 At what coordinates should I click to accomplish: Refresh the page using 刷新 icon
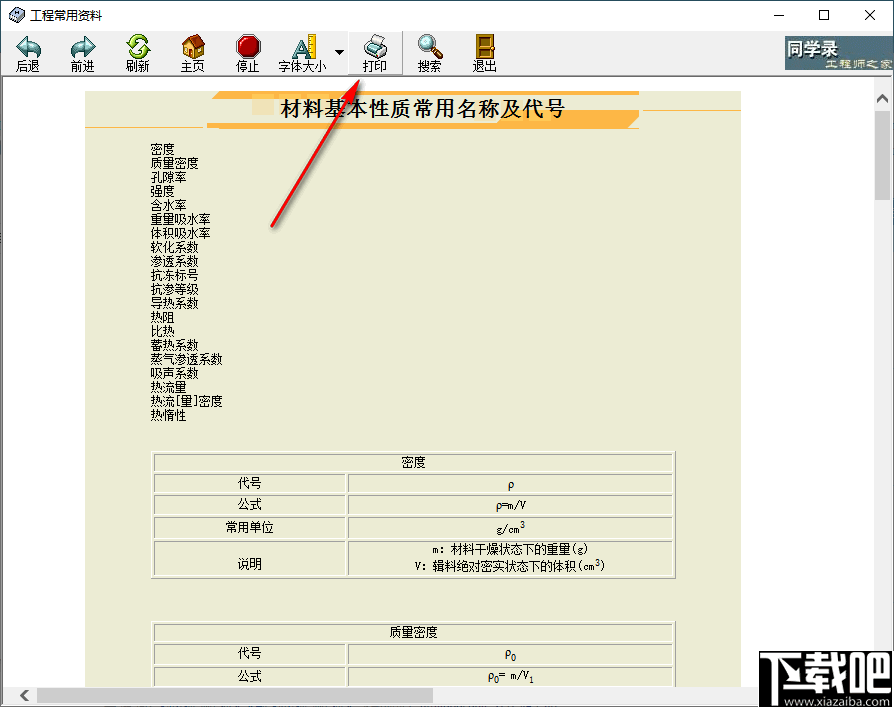coord(137,54)
